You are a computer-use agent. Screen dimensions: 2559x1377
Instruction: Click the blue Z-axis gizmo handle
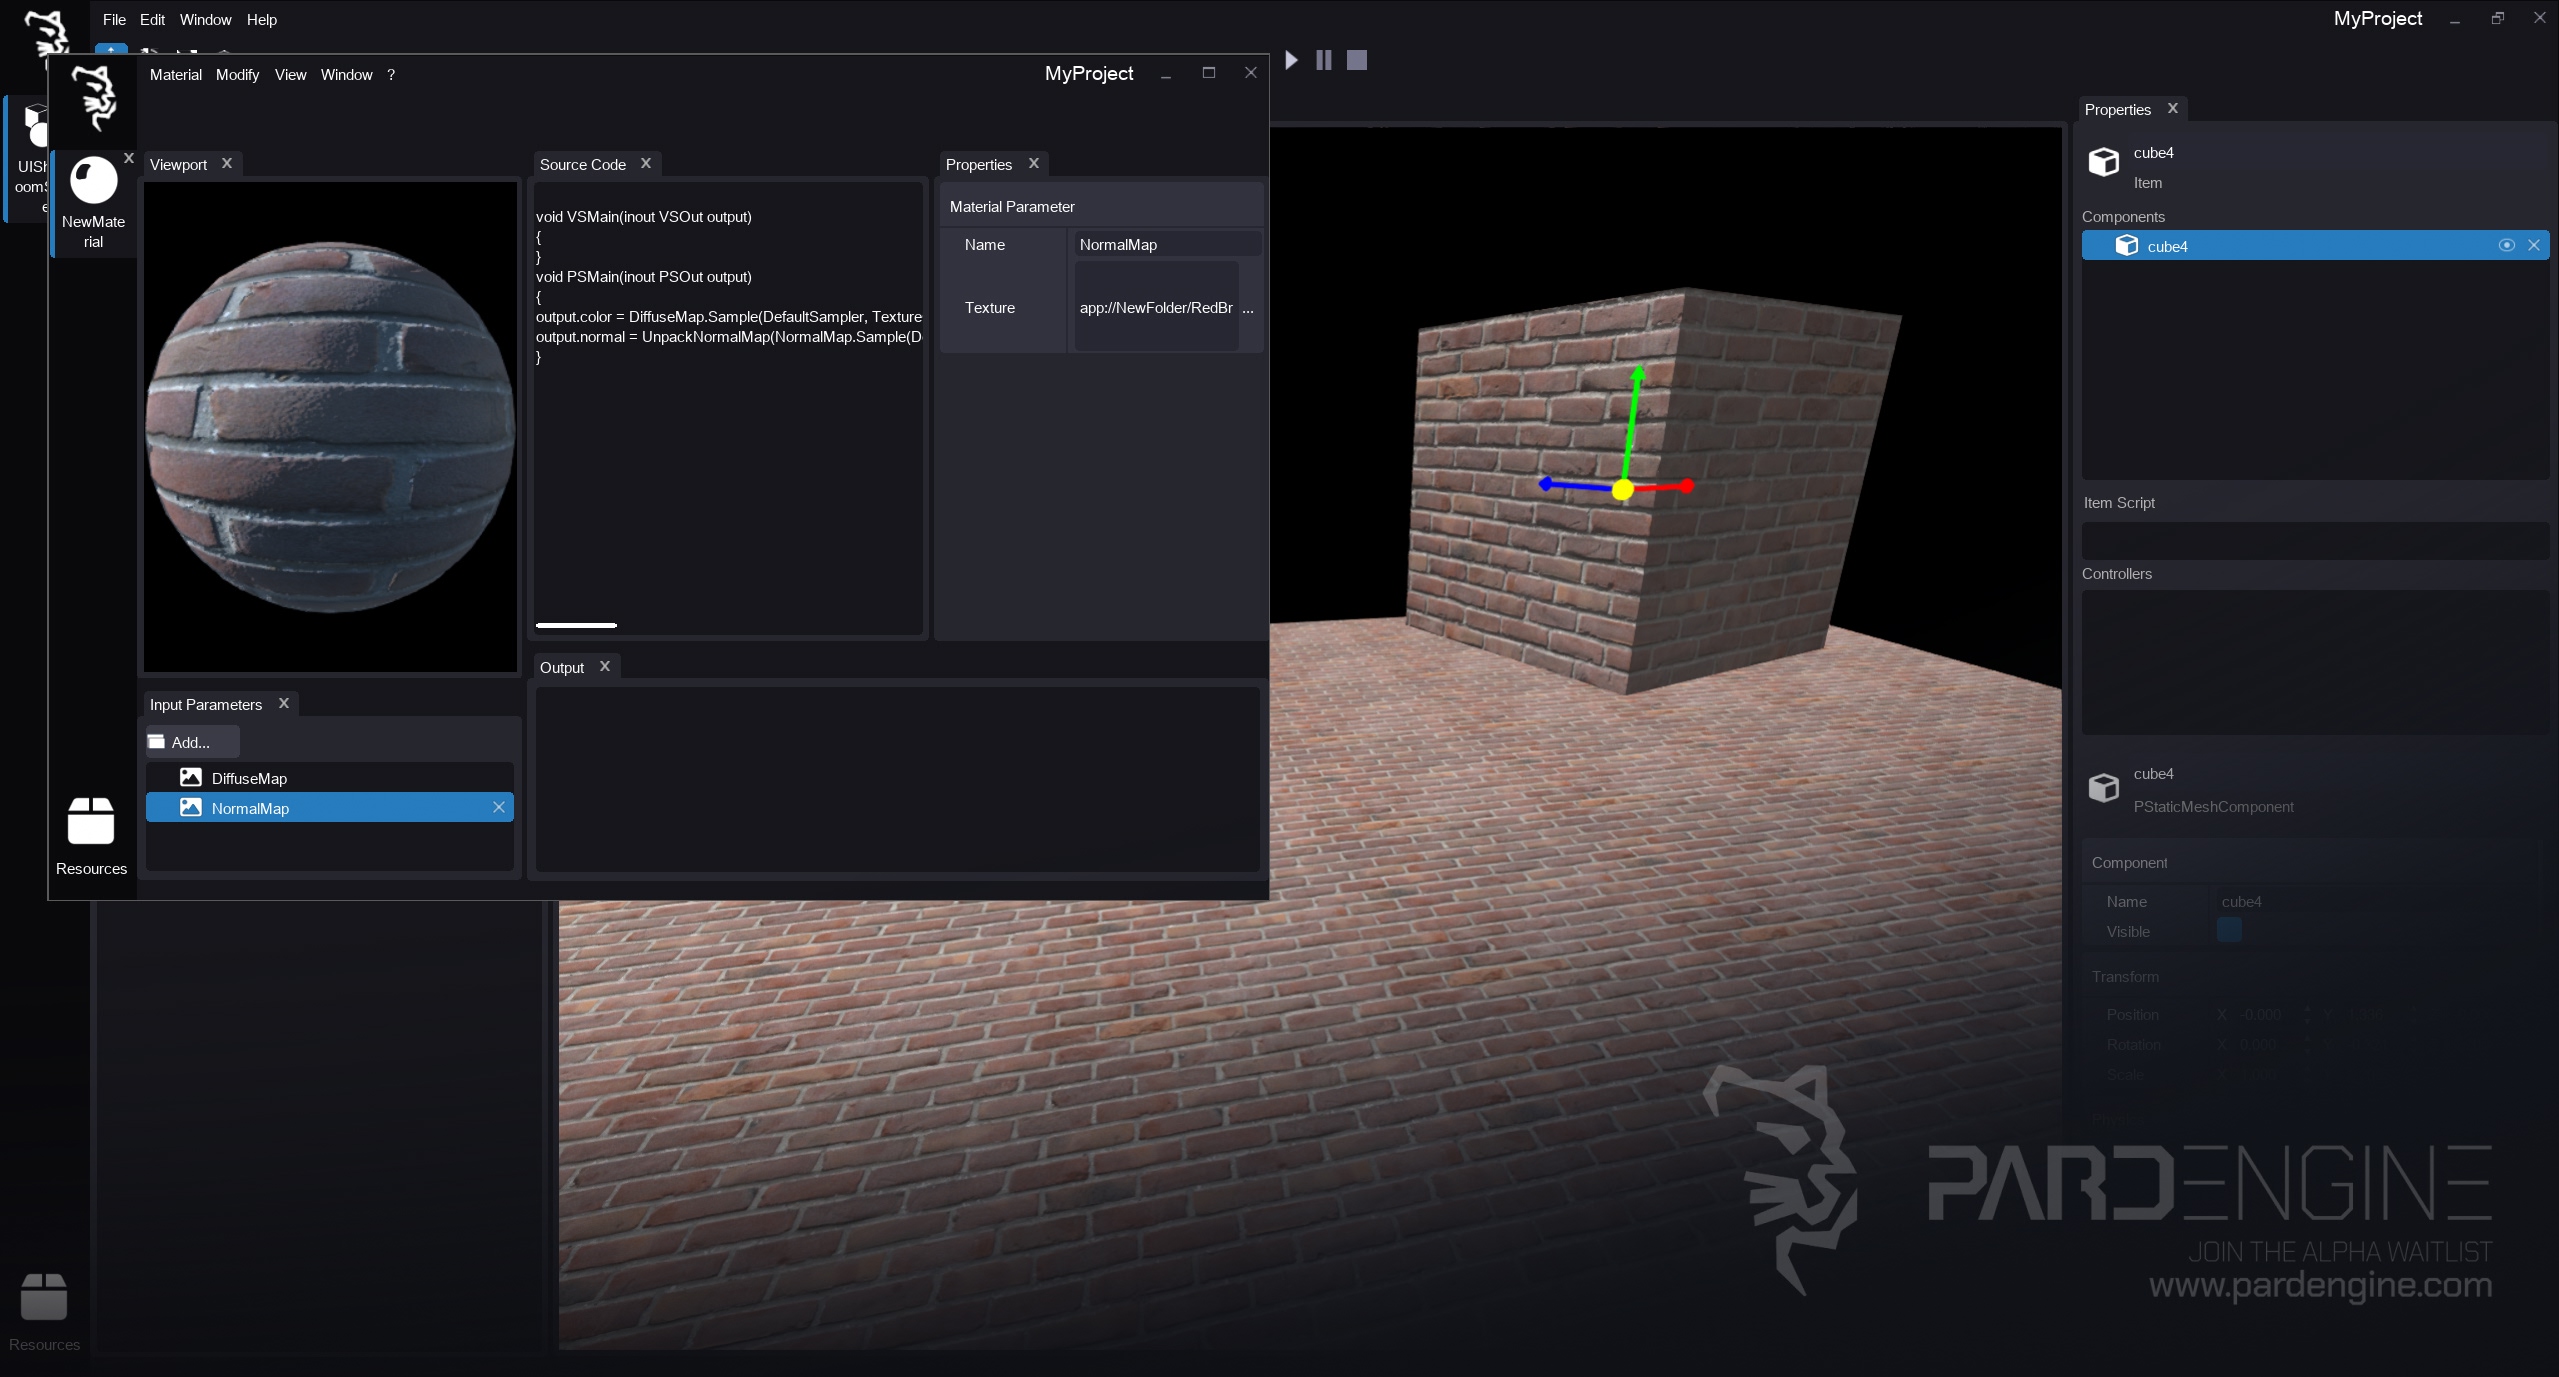1546,484
